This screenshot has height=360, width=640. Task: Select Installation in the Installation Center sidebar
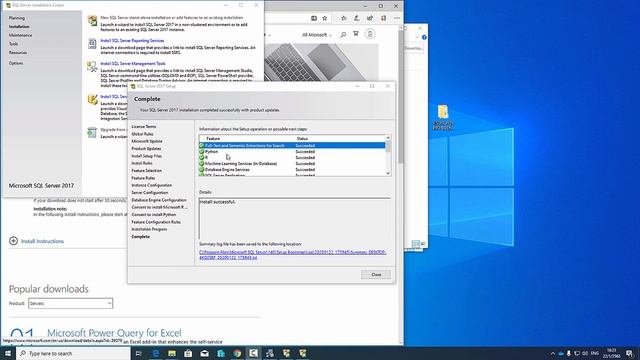pos(19,27)
